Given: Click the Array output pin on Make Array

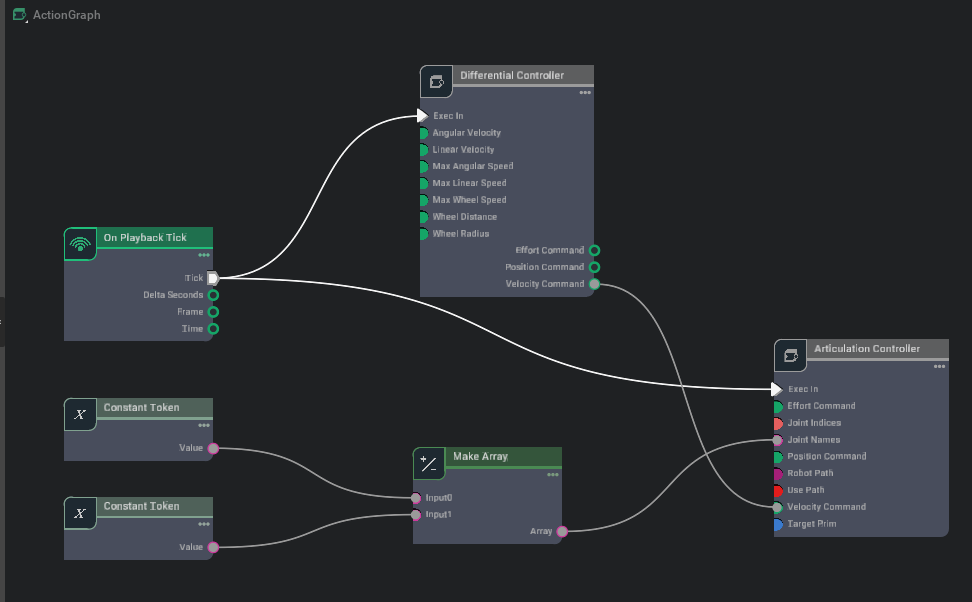Looking at the screenshot, I should click(x=561, y=531).
